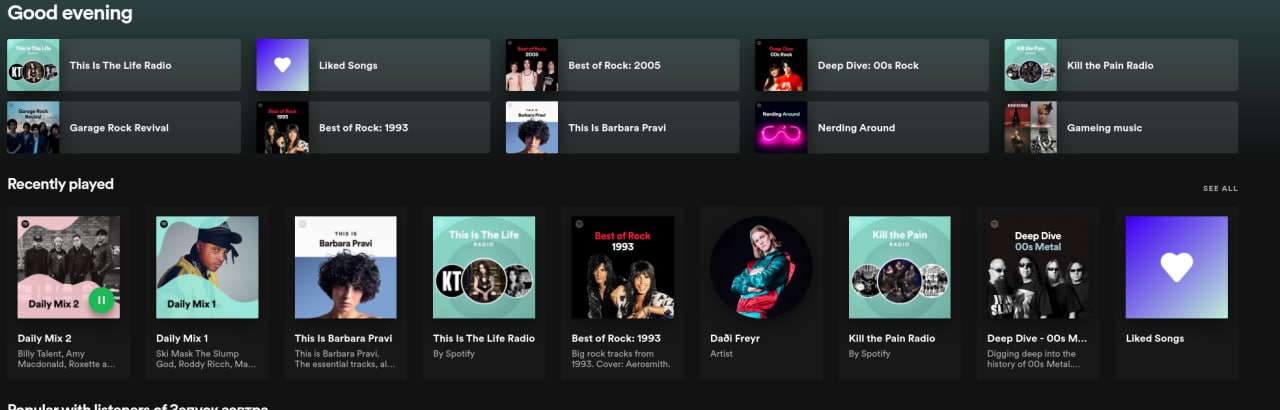Click Best of Rock: 2005 shortcut cover
The height and width of the screenshot is (410, 1280).
[x=531, y=65]
